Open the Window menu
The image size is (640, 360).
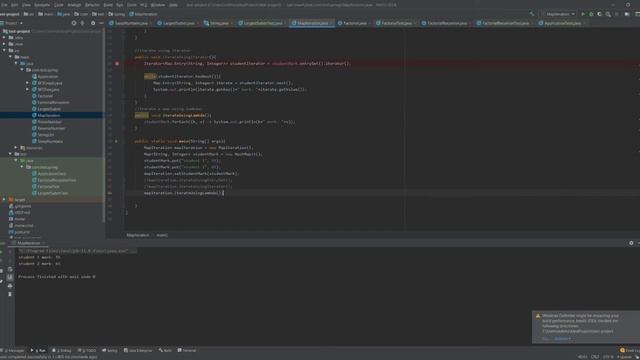[x=158, y=5]
